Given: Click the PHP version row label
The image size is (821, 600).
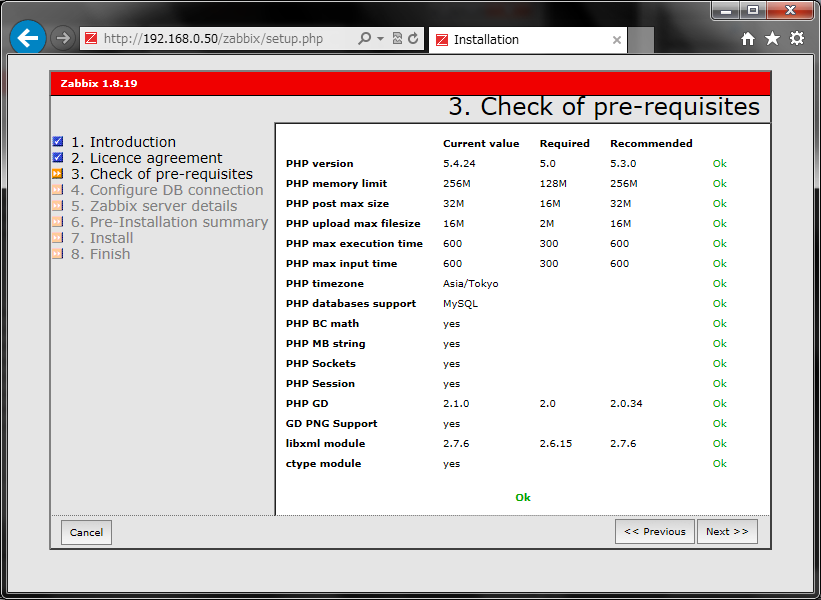Looking at the screenshot, I should coord(319,163).
